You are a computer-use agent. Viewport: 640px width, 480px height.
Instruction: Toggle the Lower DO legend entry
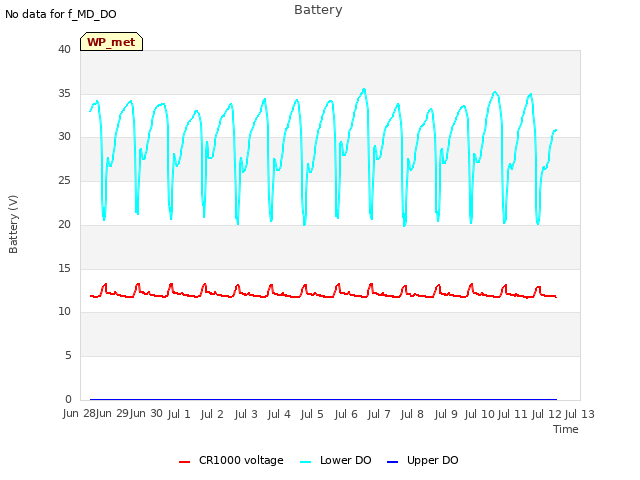(336, 460)
